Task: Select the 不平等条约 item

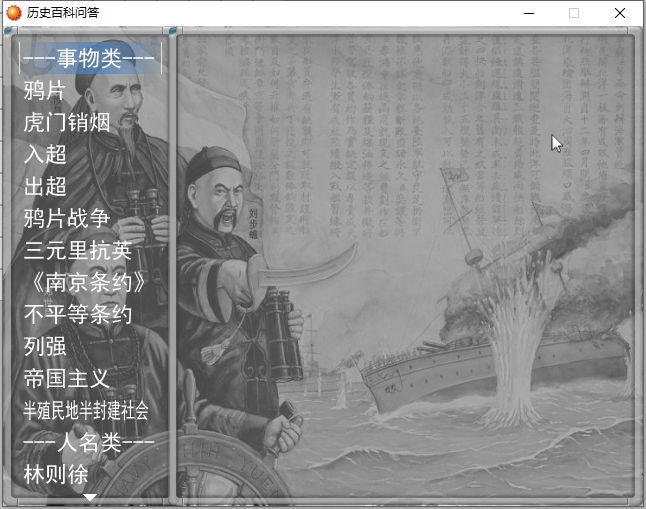Action: (x=77, y=314)
